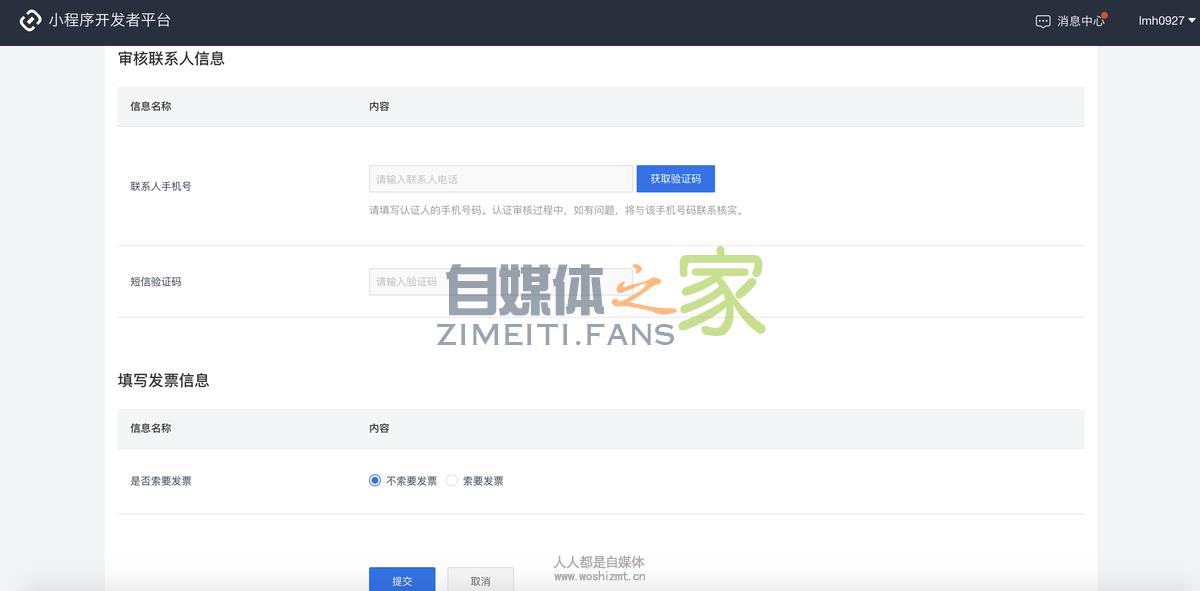Click the 请输入联系人电话 phone input field
Image resolution: width=1200 pixels, height=591 pixels.
coord(500,178)
